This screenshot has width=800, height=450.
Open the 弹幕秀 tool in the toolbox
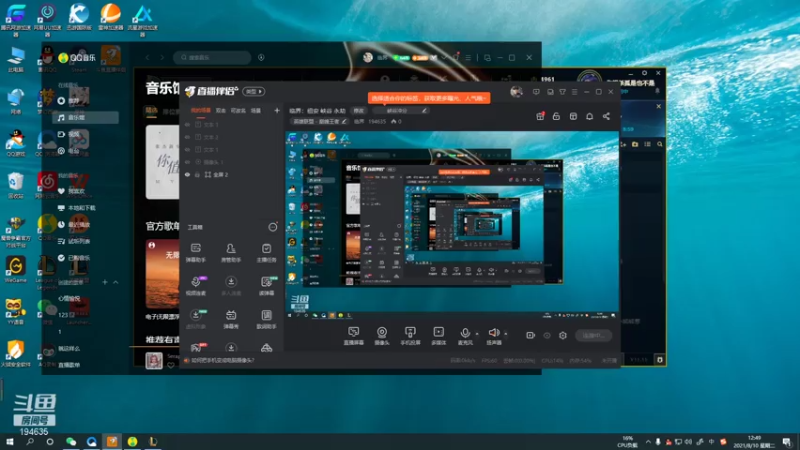point(231,319)
